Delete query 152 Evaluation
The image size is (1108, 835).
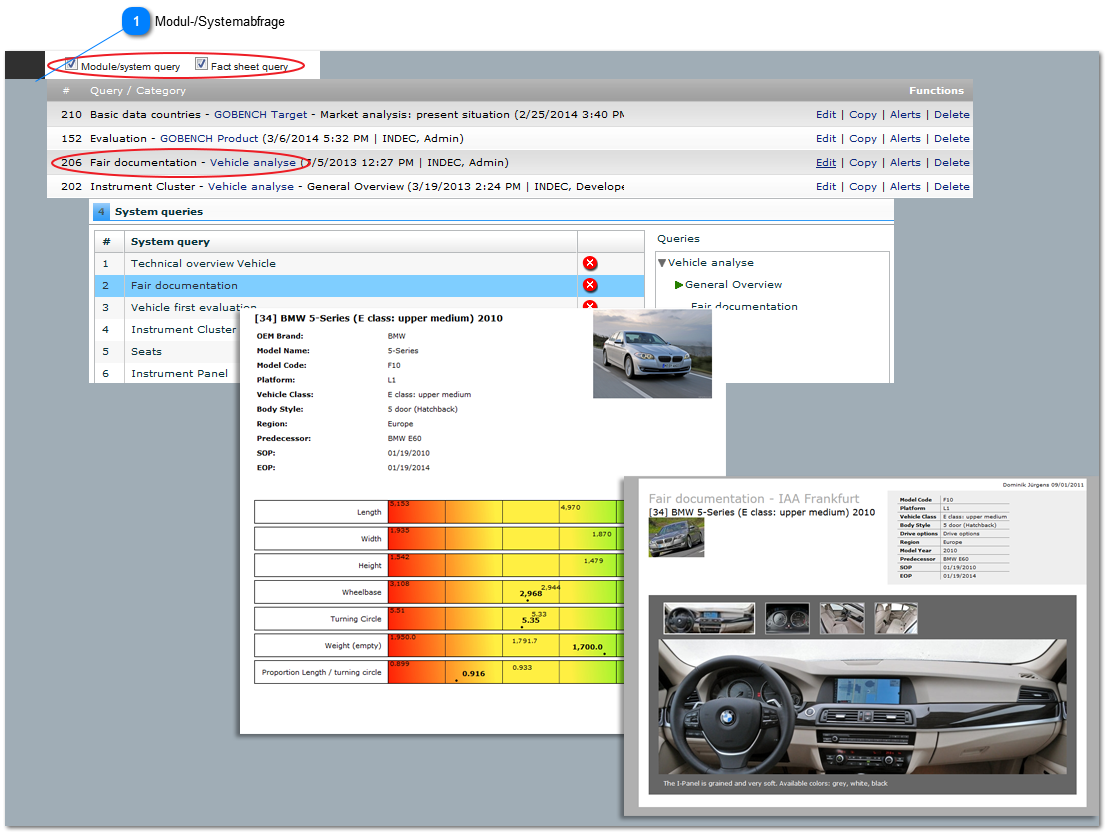(x=952, y=138)
